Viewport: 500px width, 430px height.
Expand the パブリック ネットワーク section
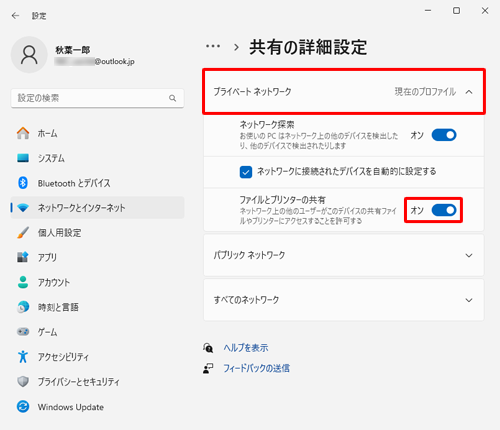344,255
